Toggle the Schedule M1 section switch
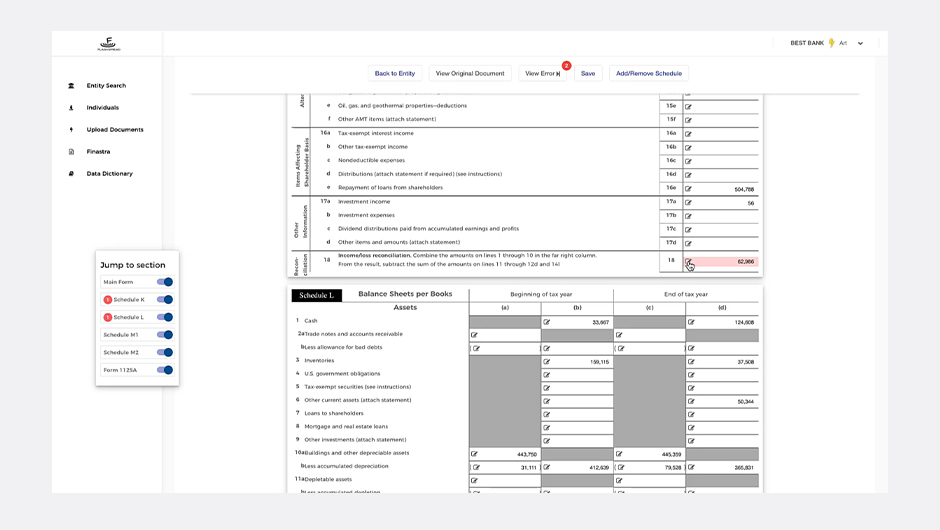This screenshot has height=530, width=940. click(x=165, y=335)
